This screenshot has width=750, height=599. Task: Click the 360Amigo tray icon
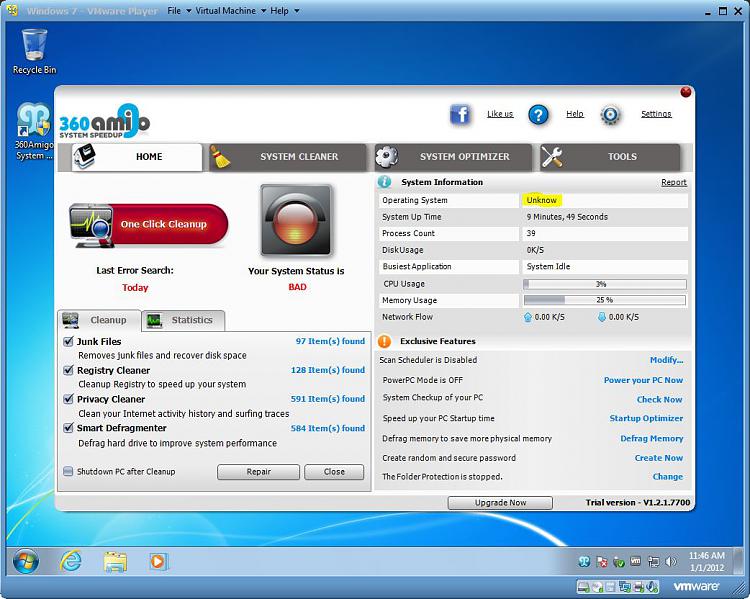pyautogui.click(x=584, y=562)
